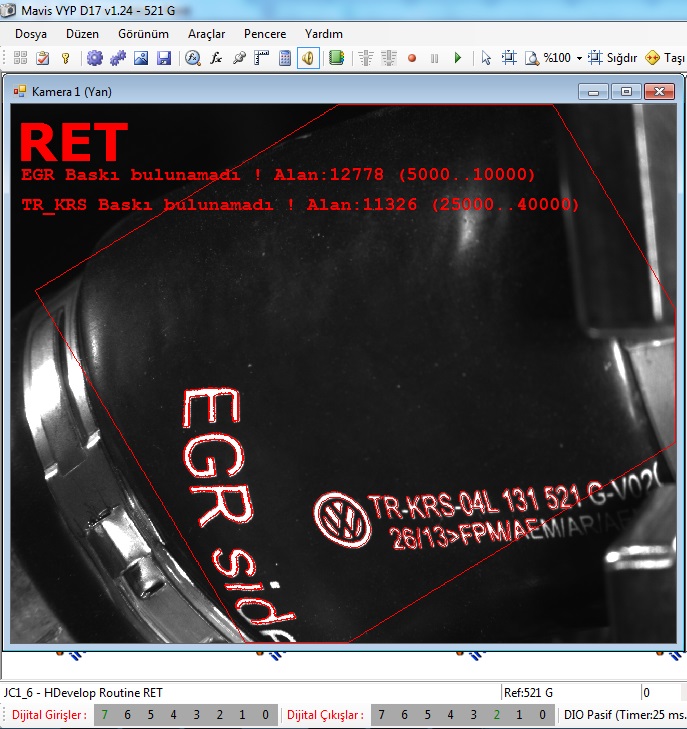Click digital input bit 7
687x729 pixels.
tap(105, 715)
